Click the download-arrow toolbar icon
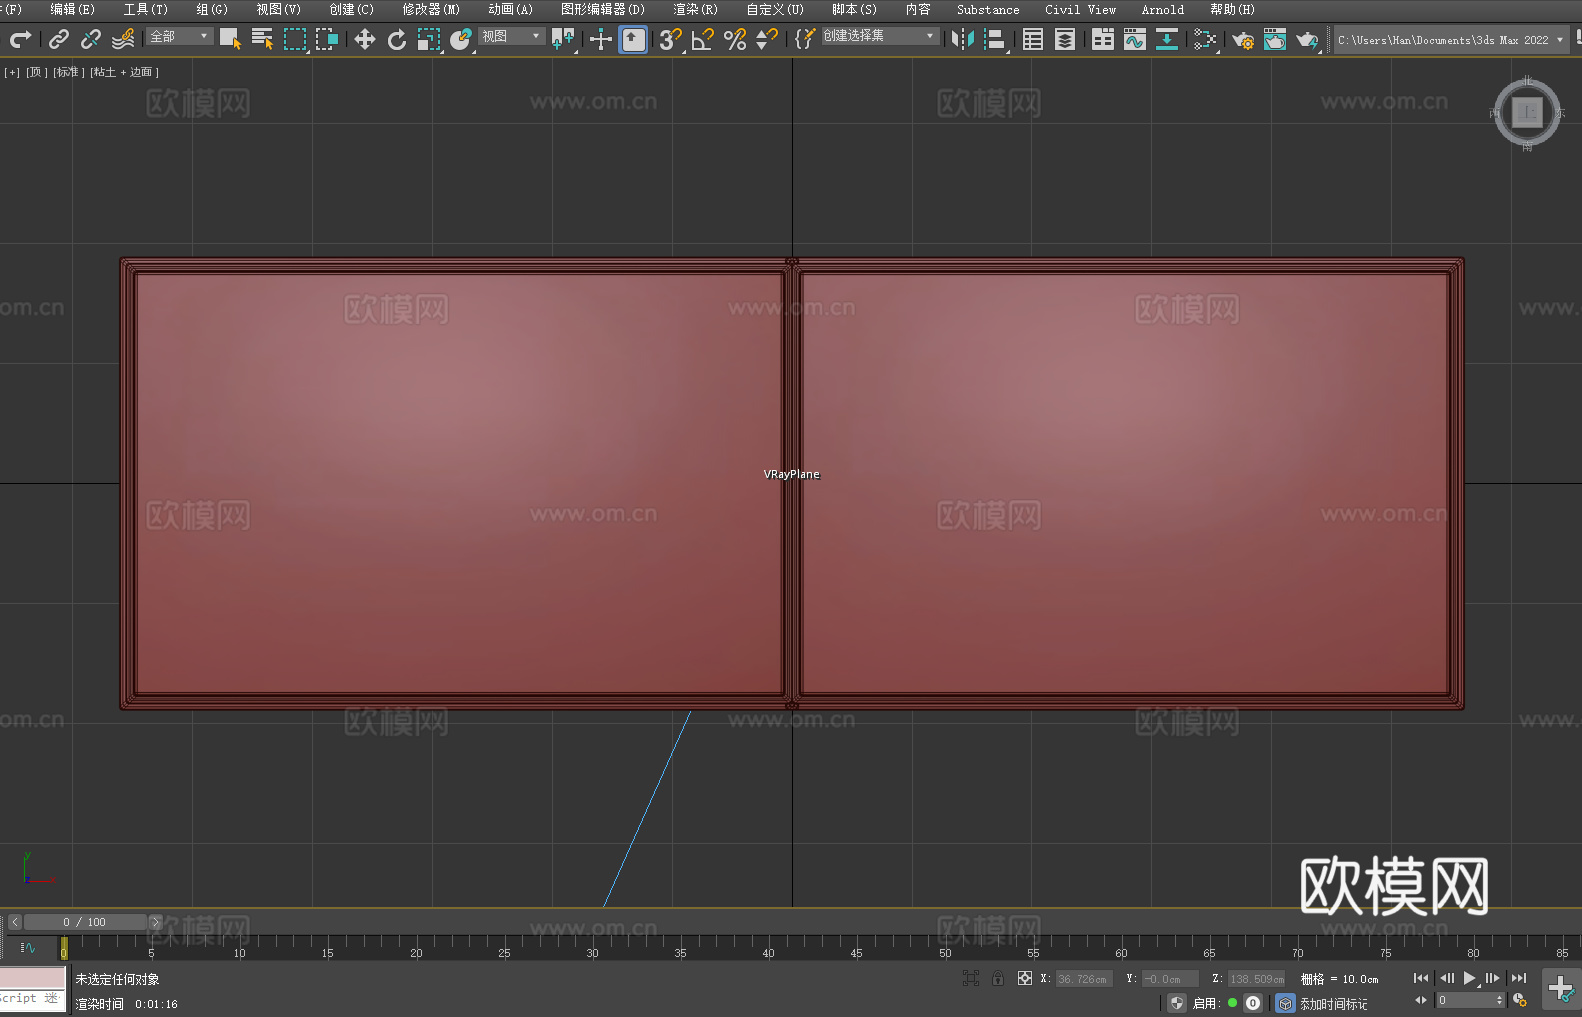This screenshot has height=1017, width=1582. tap(1167, 39)
